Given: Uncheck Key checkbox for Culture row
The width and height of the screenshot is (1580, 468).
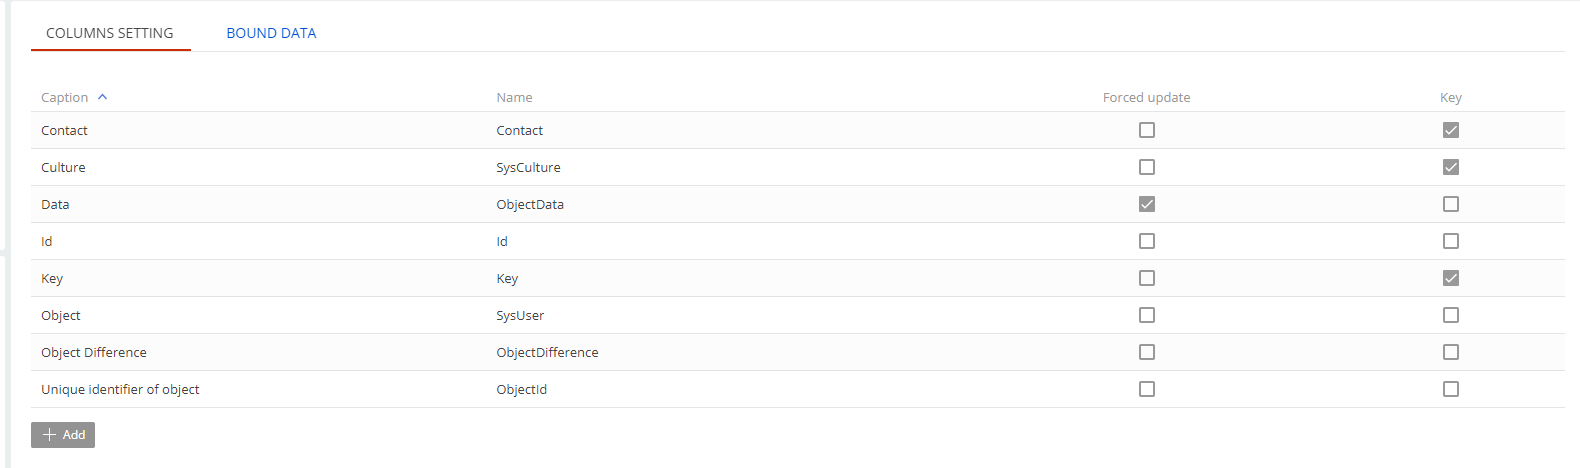Looking at the screenshot, I should point(1451,167).
